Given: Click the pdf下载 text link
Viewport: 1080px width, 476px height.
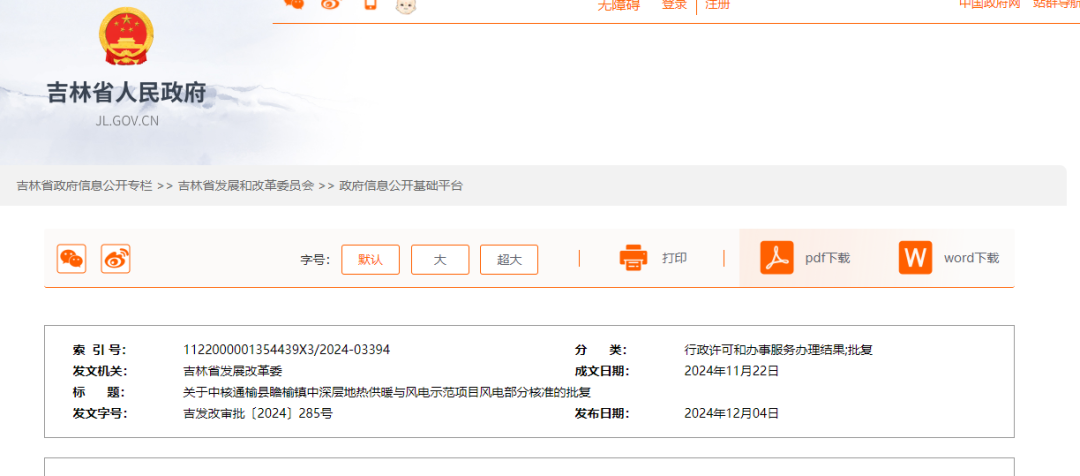Looking at the screenshot, I should click(827, 258).
